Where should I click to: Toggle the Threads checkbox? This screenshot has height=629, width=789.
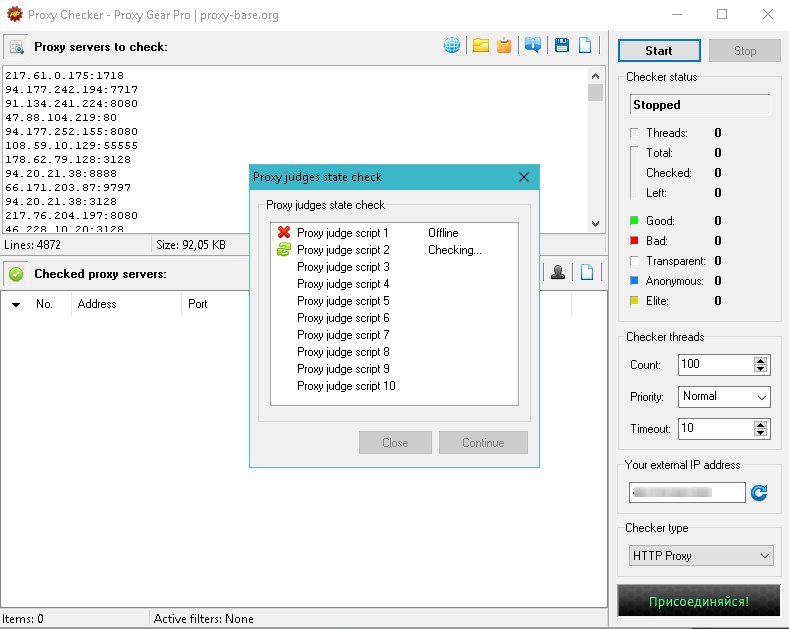tap(634, 133)
